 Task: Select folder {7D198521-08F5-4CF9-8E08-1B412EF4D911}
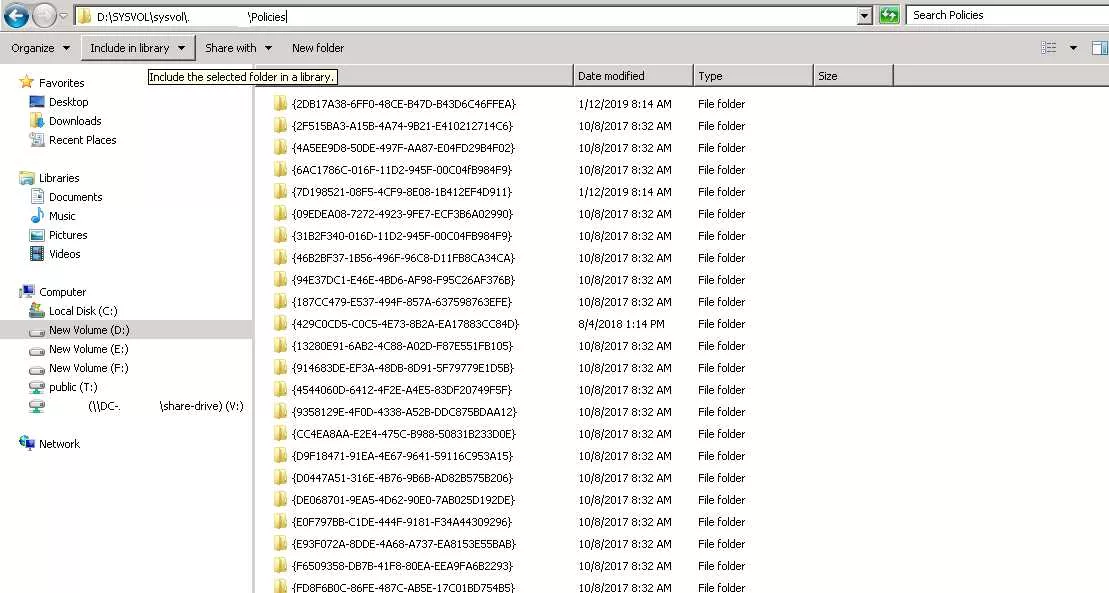click(x=401, y=192)
